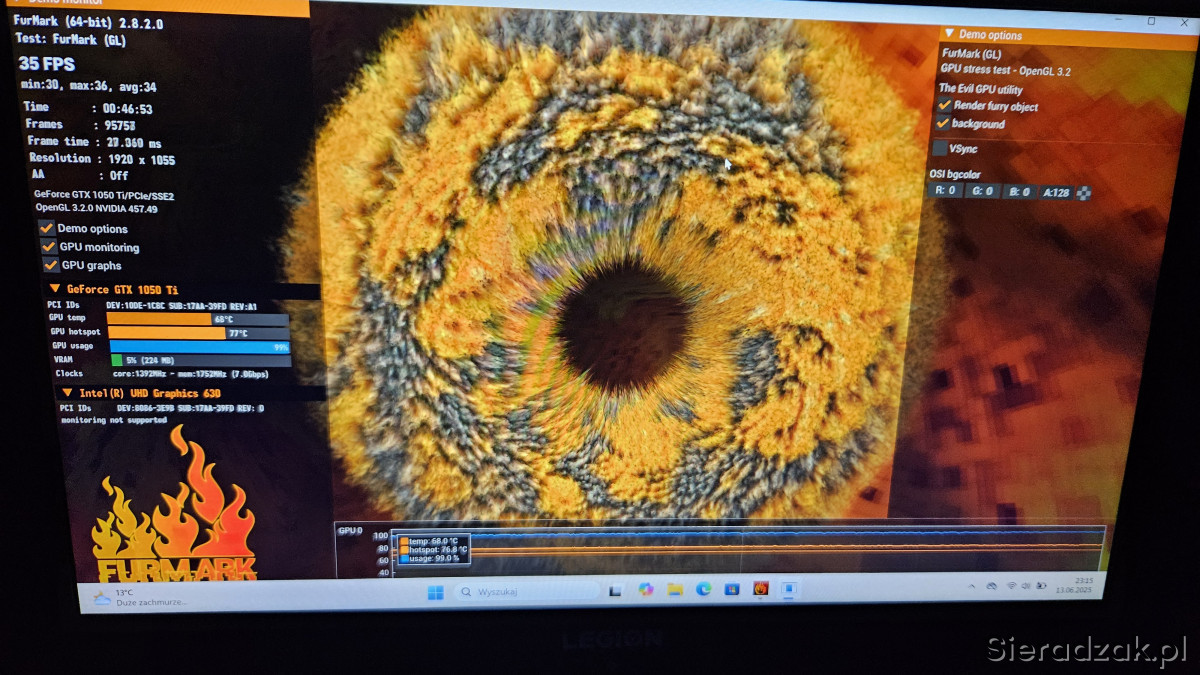Viewport: 1200px width, 675px height.
Task: Open the weather widget showing 13°C
Action: (138, 598)
